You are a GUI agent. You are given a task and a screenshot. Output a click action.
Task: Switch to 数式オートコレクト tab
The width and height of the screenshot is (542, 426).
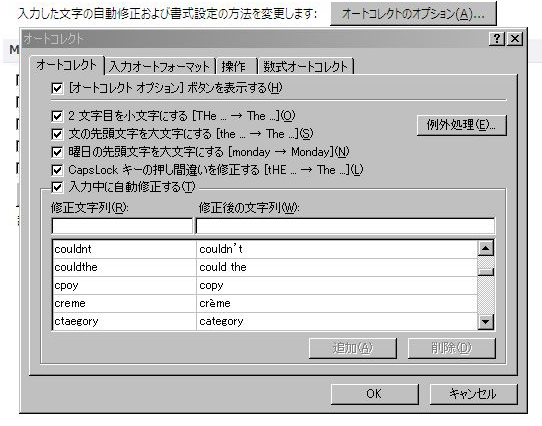(x=306, y=66)
